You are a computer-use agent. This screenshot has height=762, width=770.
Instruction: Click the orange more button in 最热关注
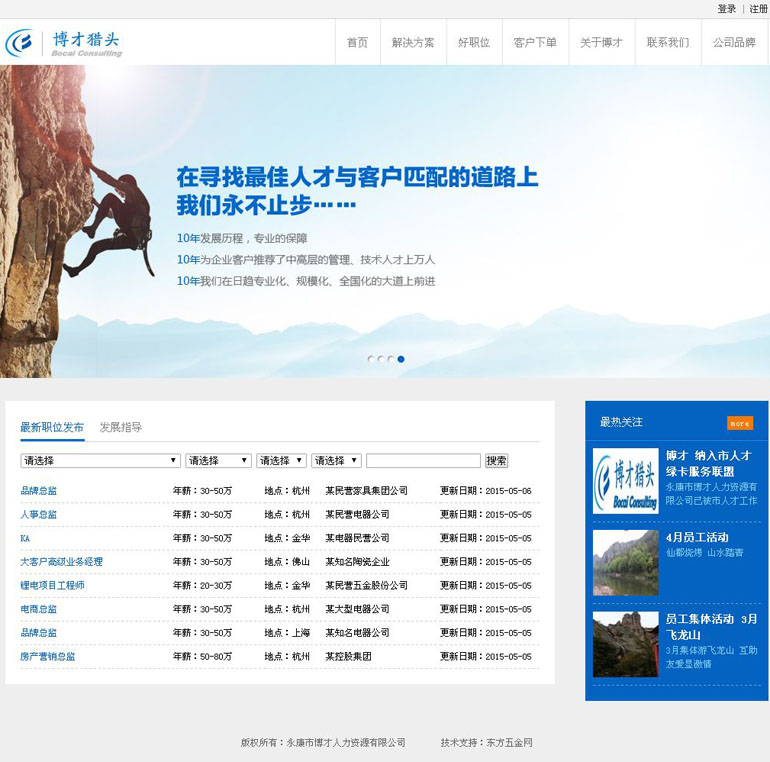(x=739, y=423)
